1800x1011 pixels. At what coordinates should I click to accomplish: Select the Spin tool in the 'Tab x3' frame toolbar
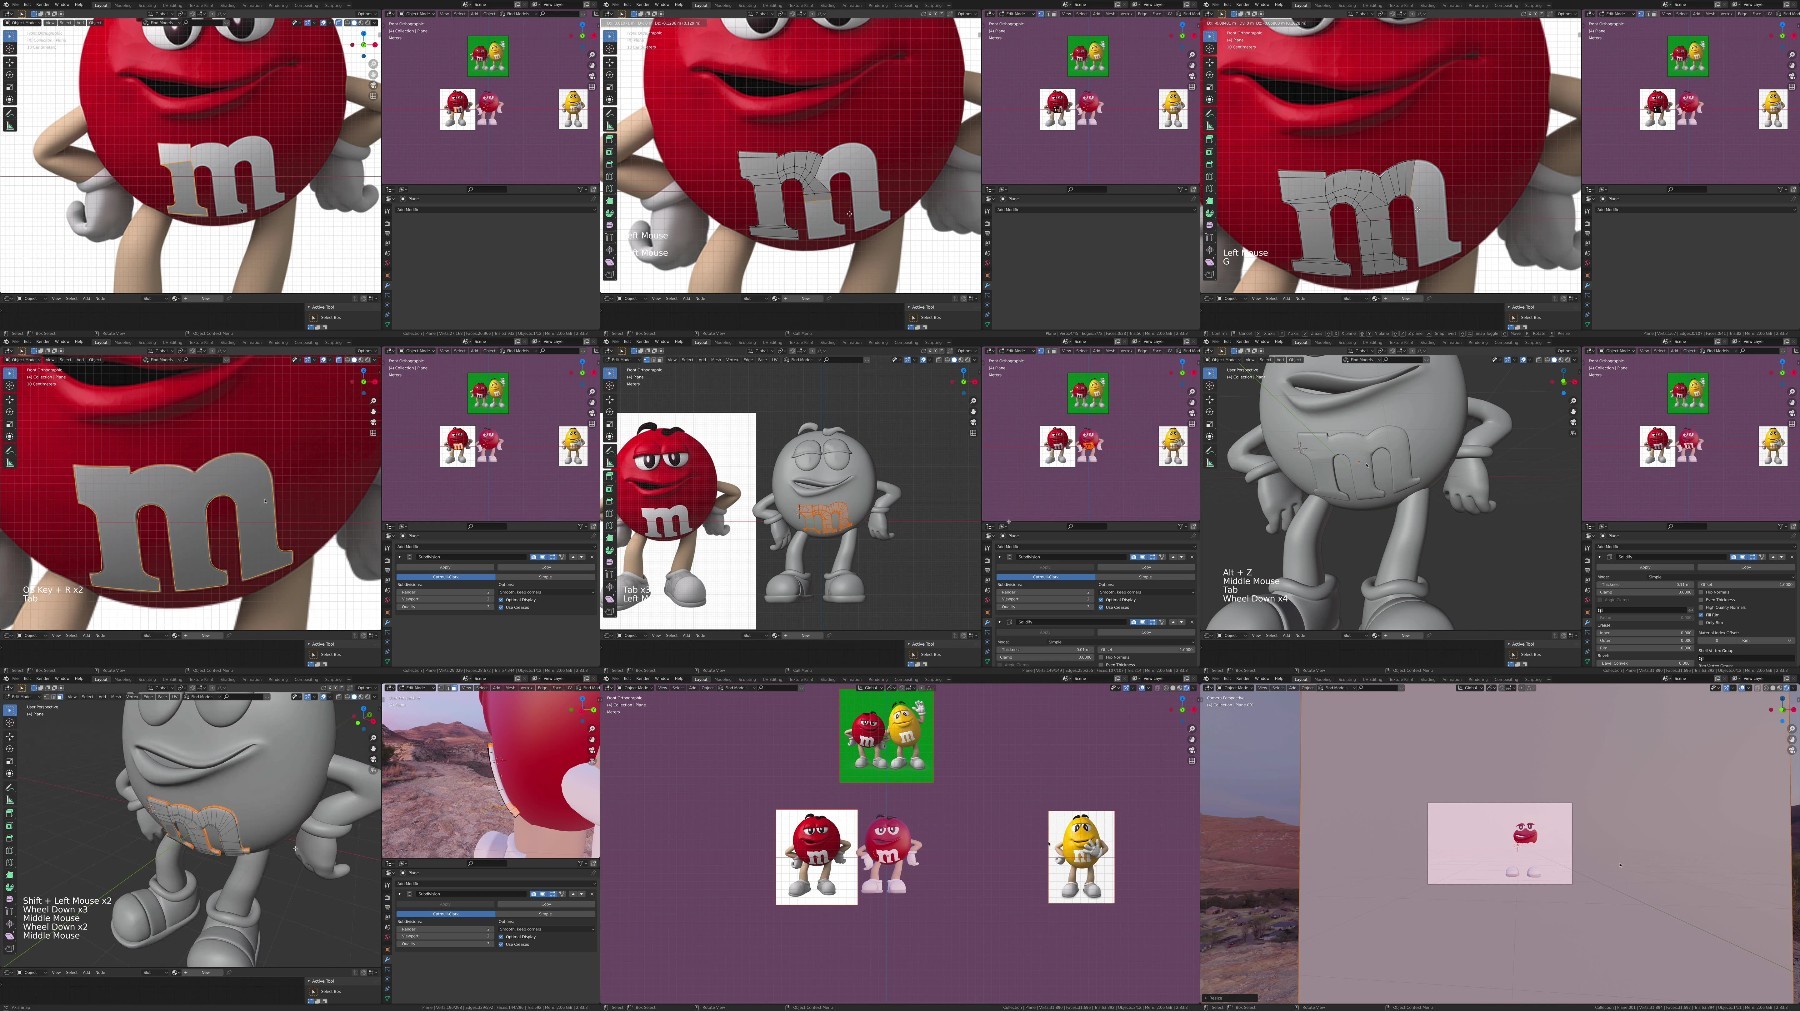pos(609,550)
